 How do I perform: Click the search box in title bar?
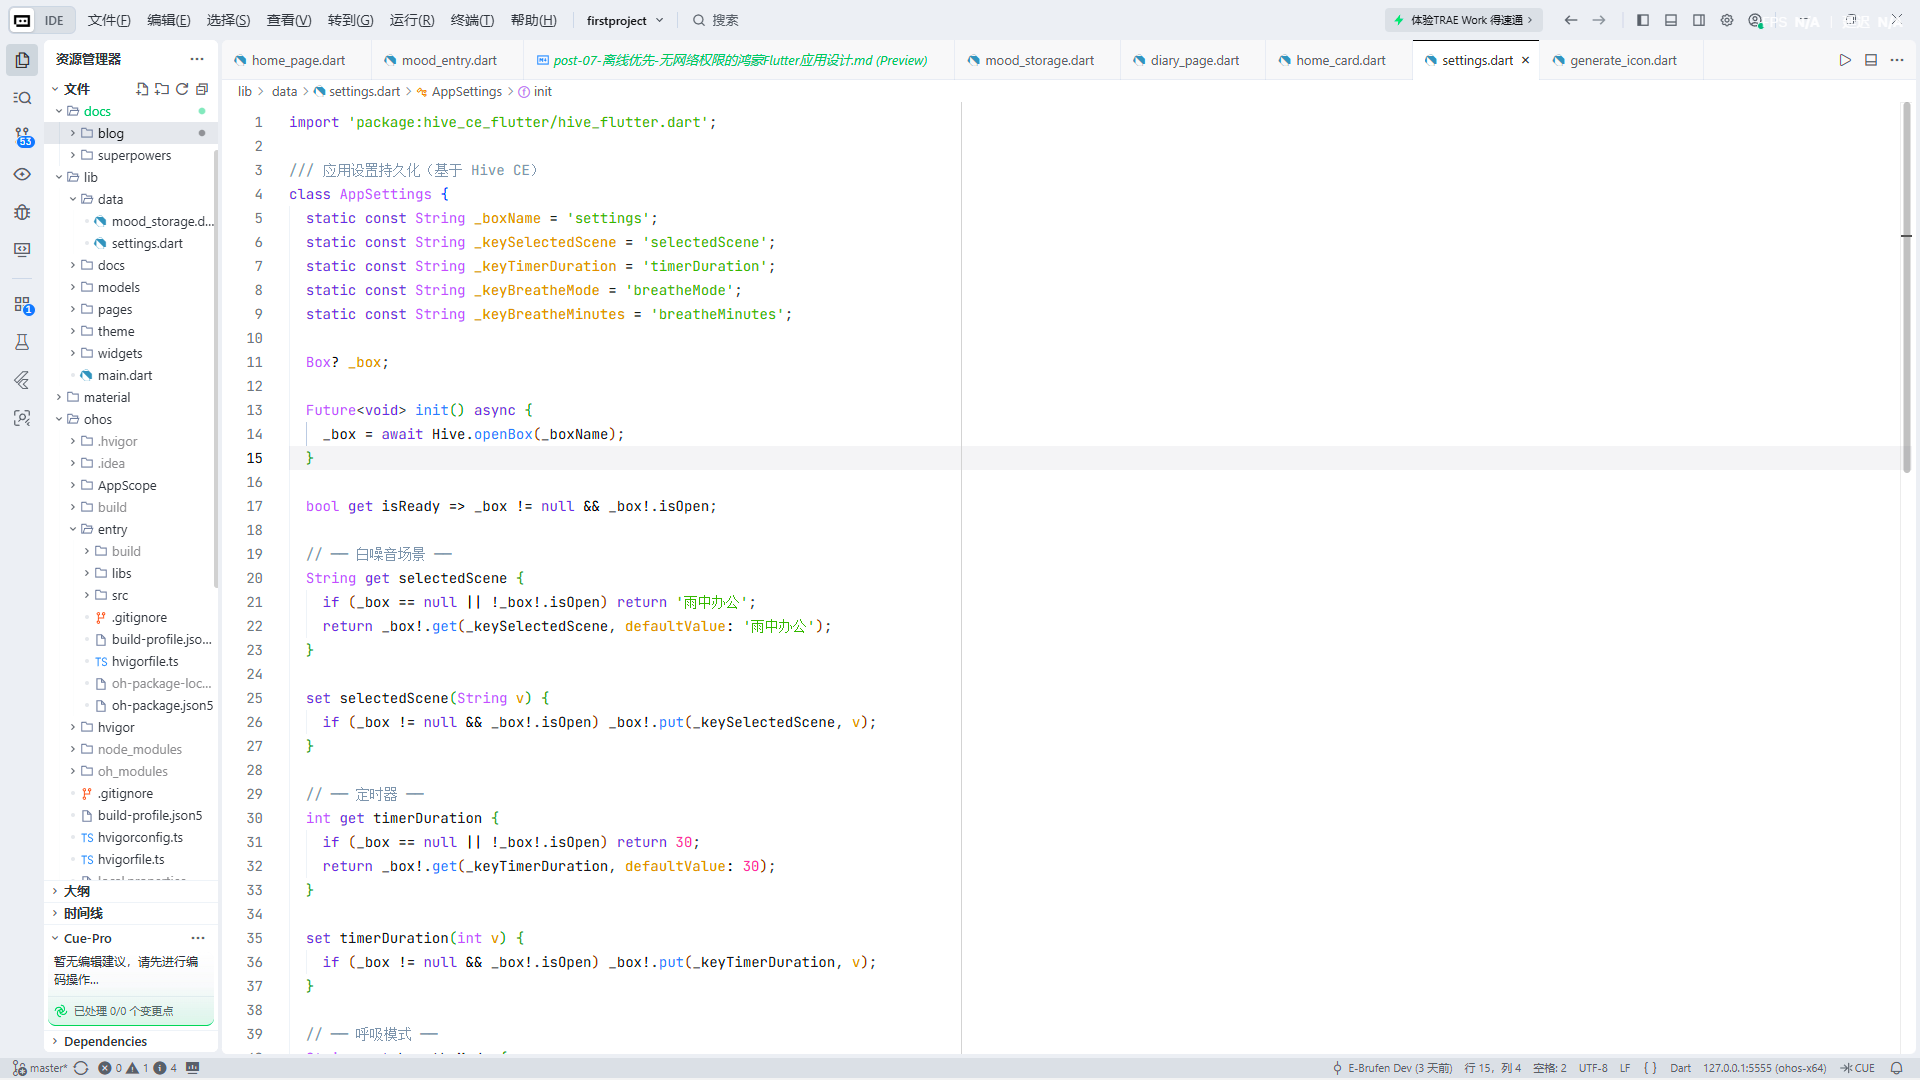coord(716,20)
